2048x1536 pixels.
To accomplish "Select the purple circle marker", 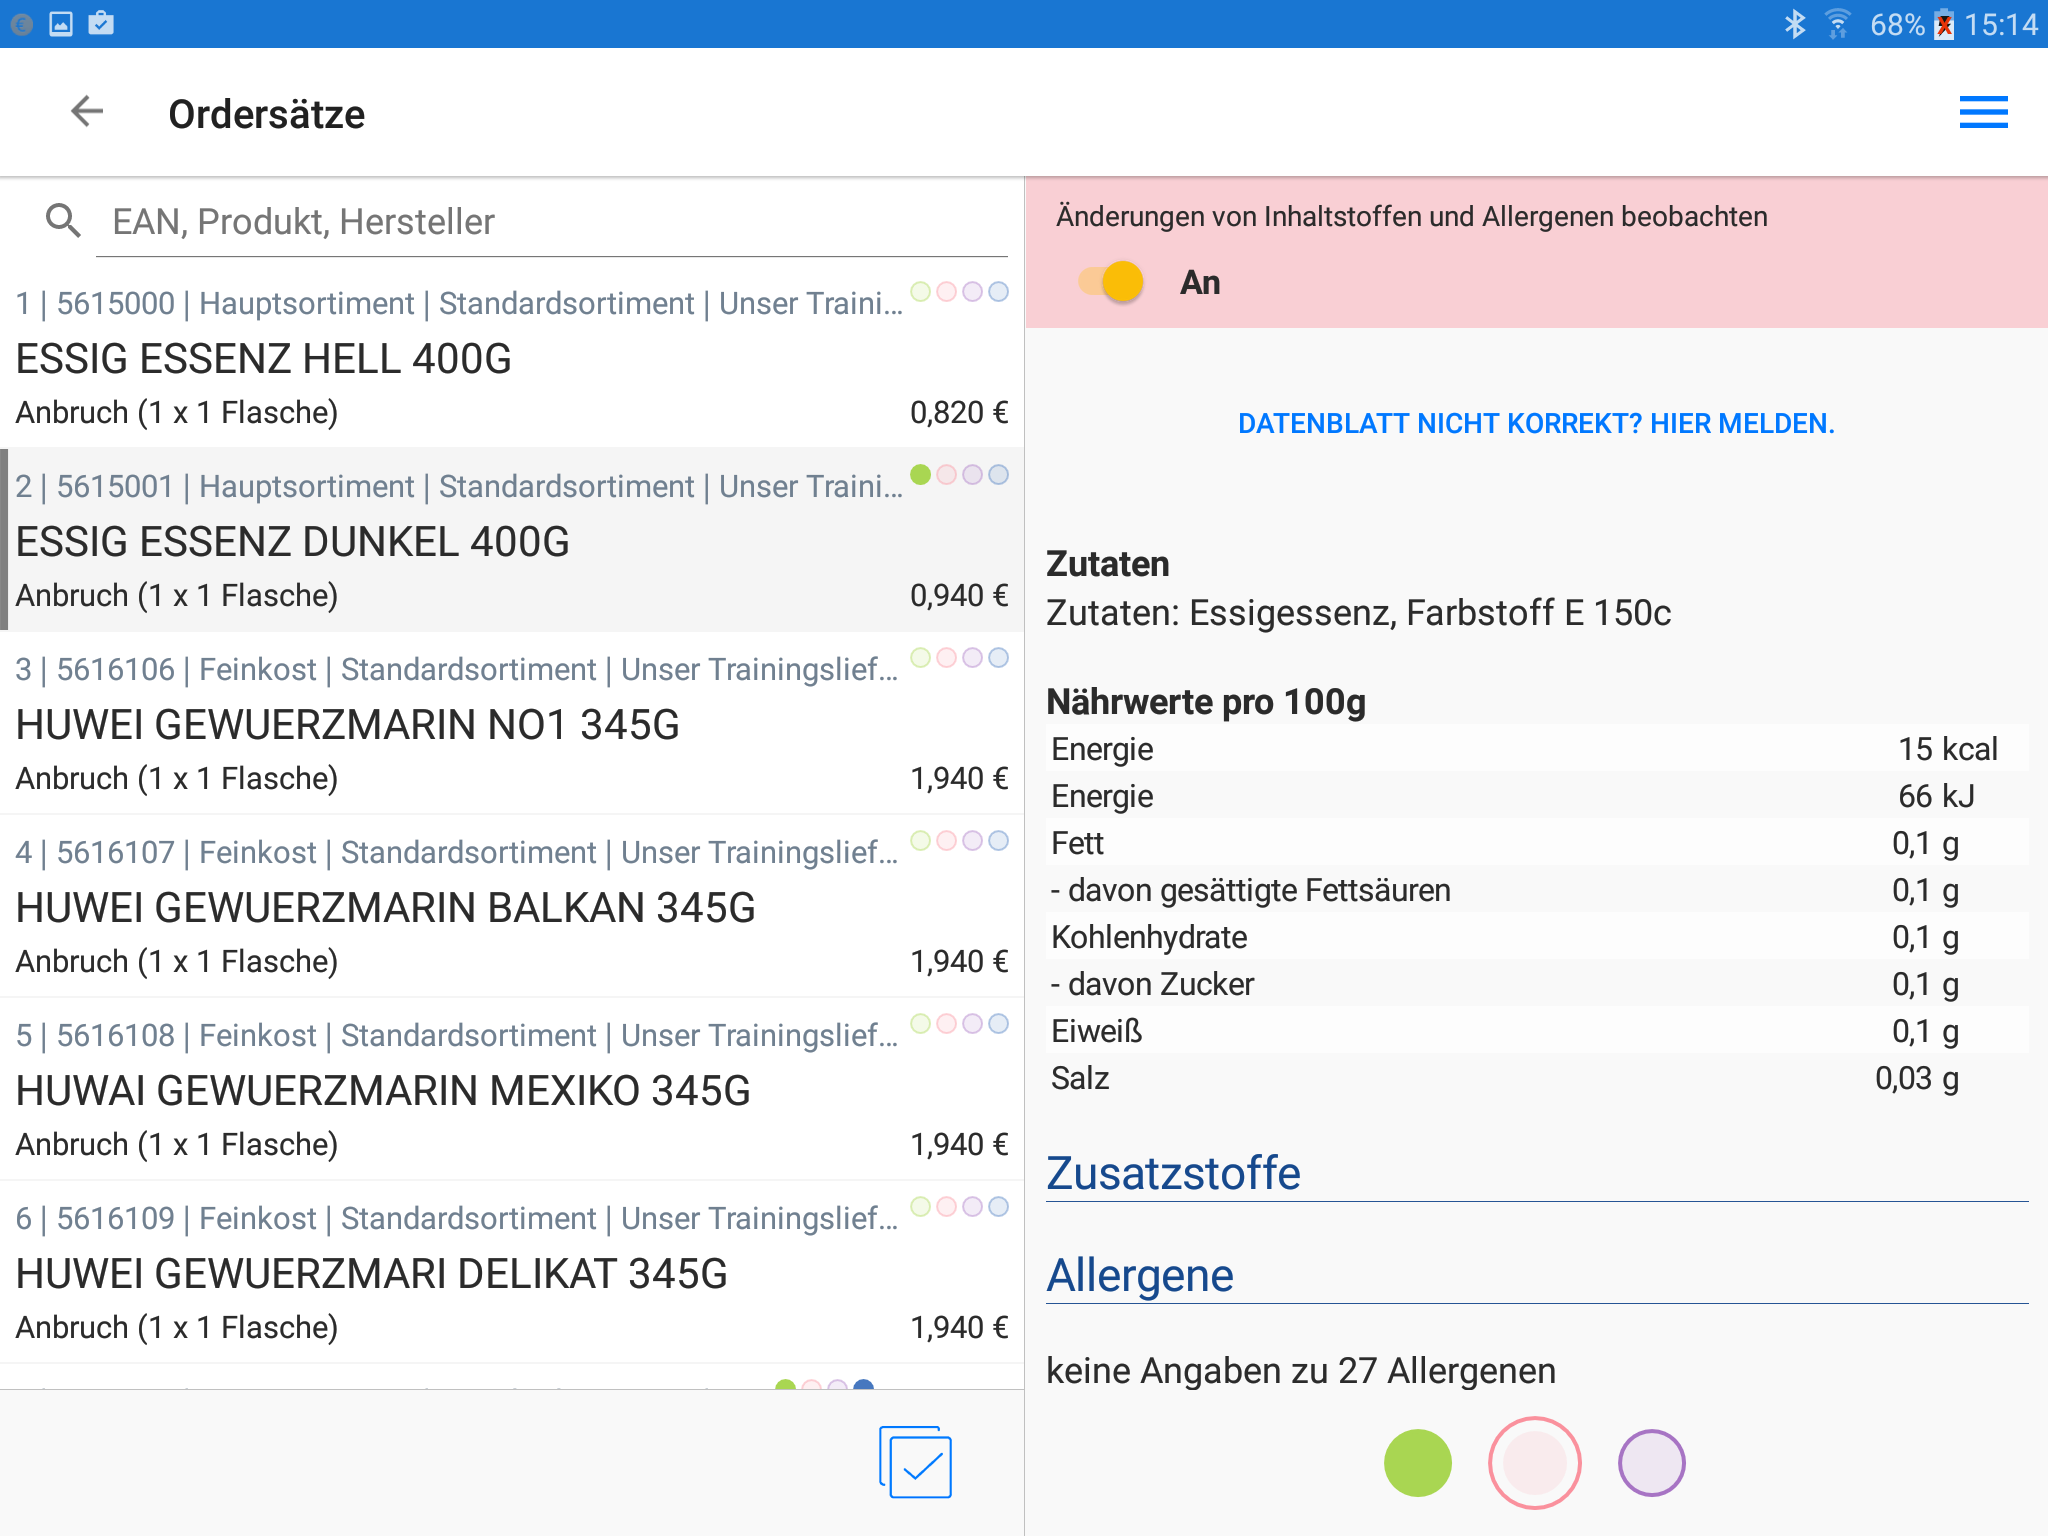I will click(1651, 1463).
